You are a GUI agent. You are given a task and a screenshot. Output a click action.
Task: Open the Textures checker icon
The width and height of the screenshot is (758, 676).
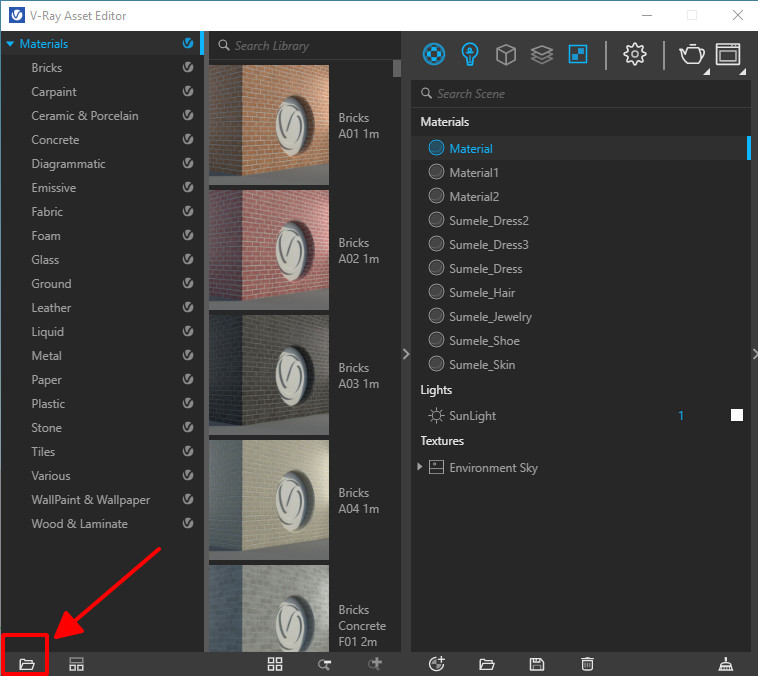tap(578, 54)
